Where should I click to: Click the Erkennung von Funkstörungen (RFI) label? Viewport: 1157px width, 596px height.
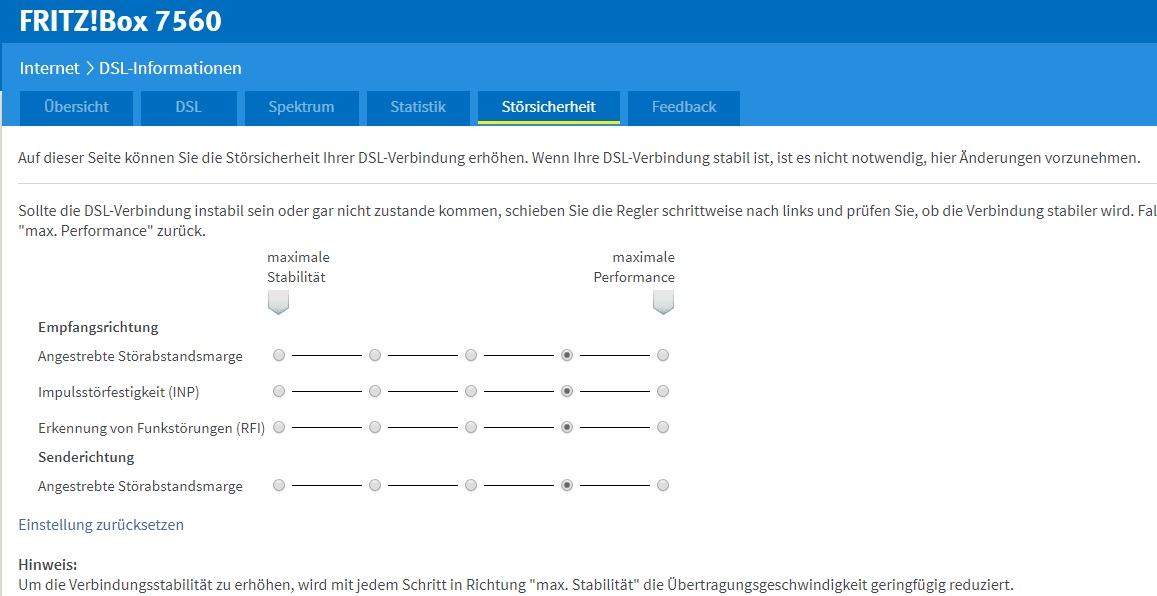tap(151, 428)
